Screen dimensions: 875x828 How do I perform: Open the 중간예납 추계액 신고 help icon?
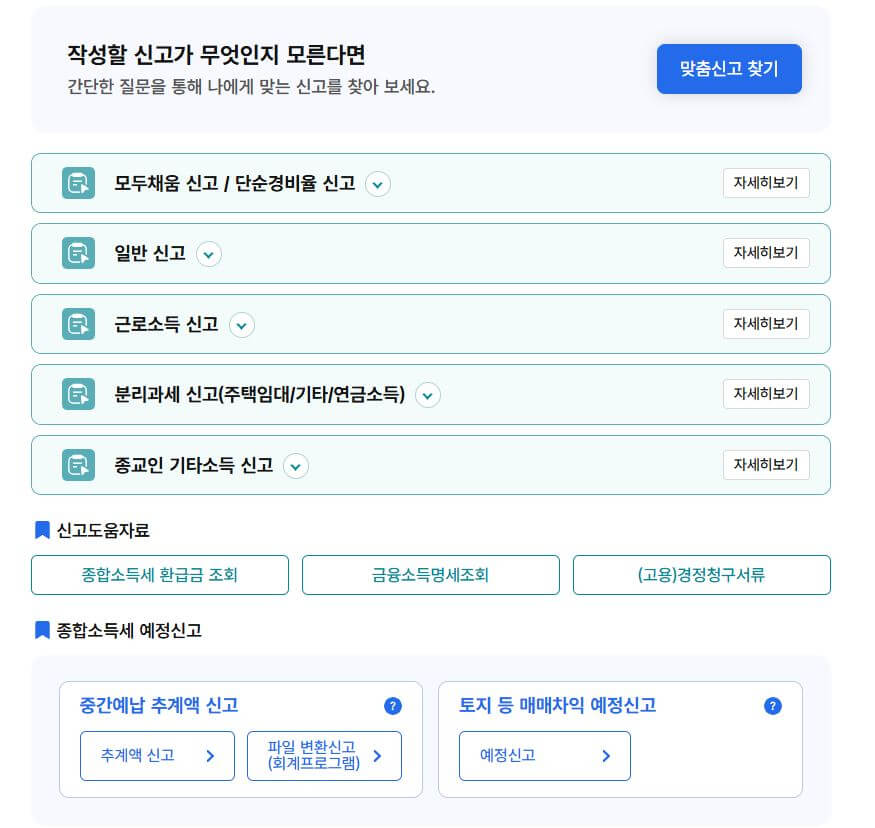[x=393, y=706]
